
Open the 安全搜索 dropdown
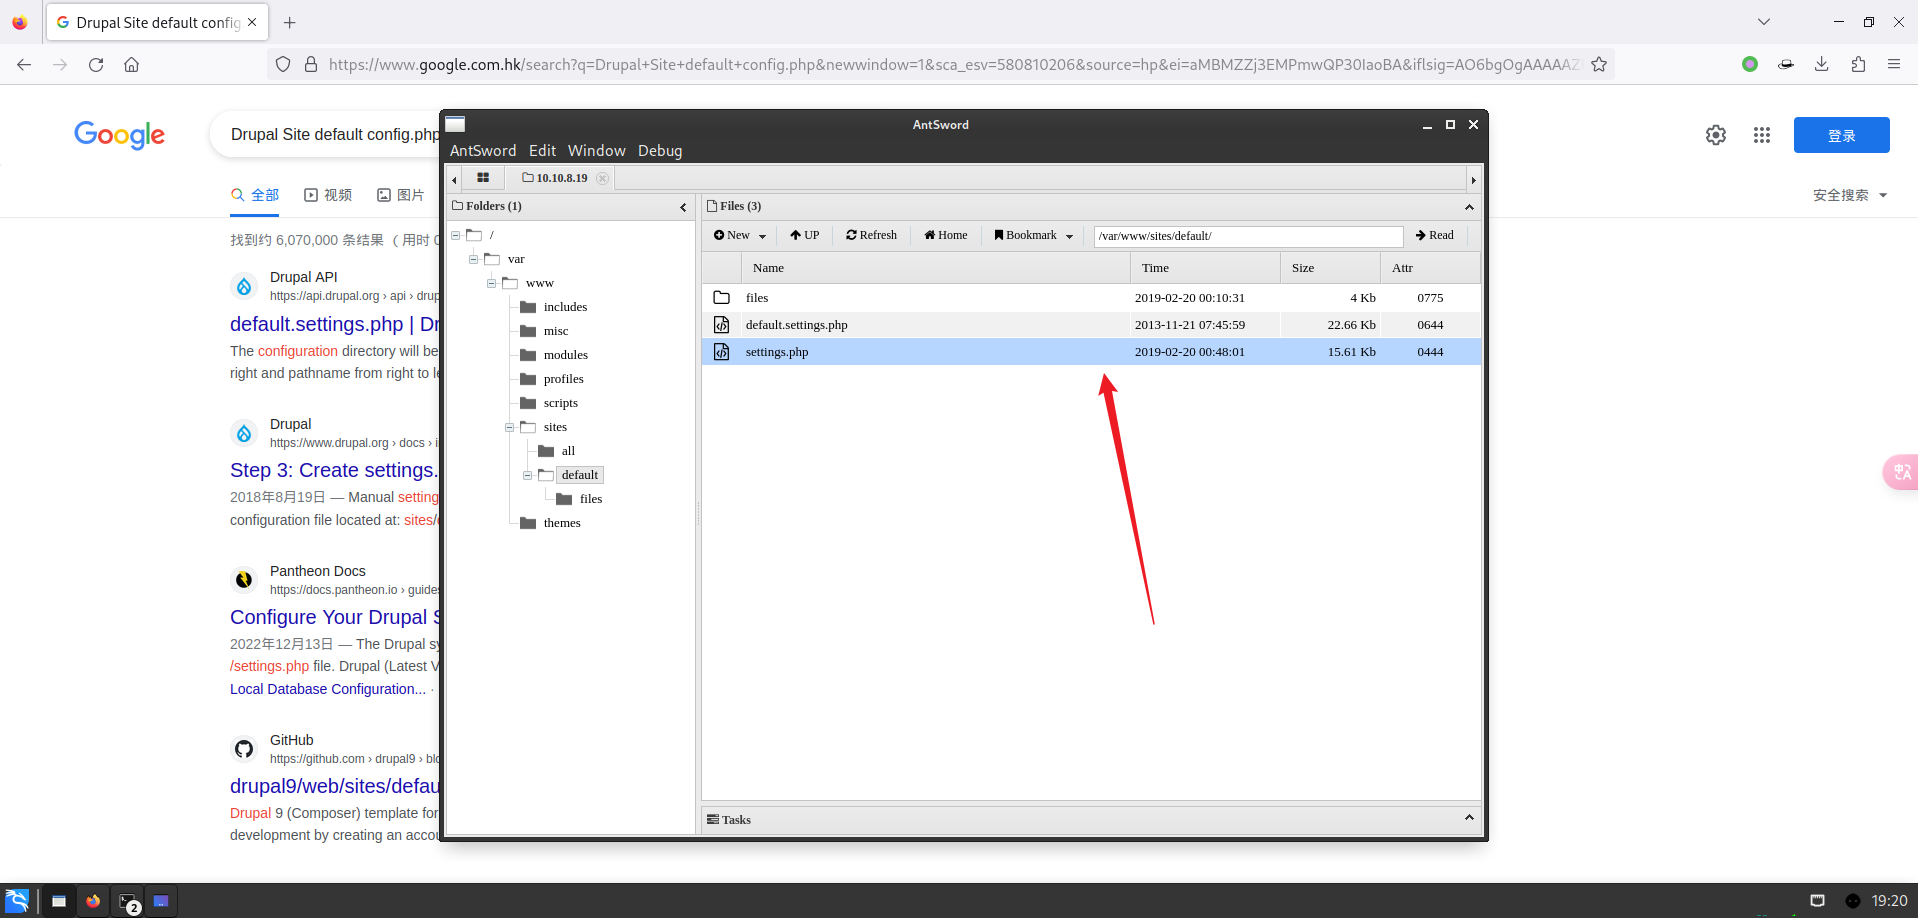pos(1850,195)
